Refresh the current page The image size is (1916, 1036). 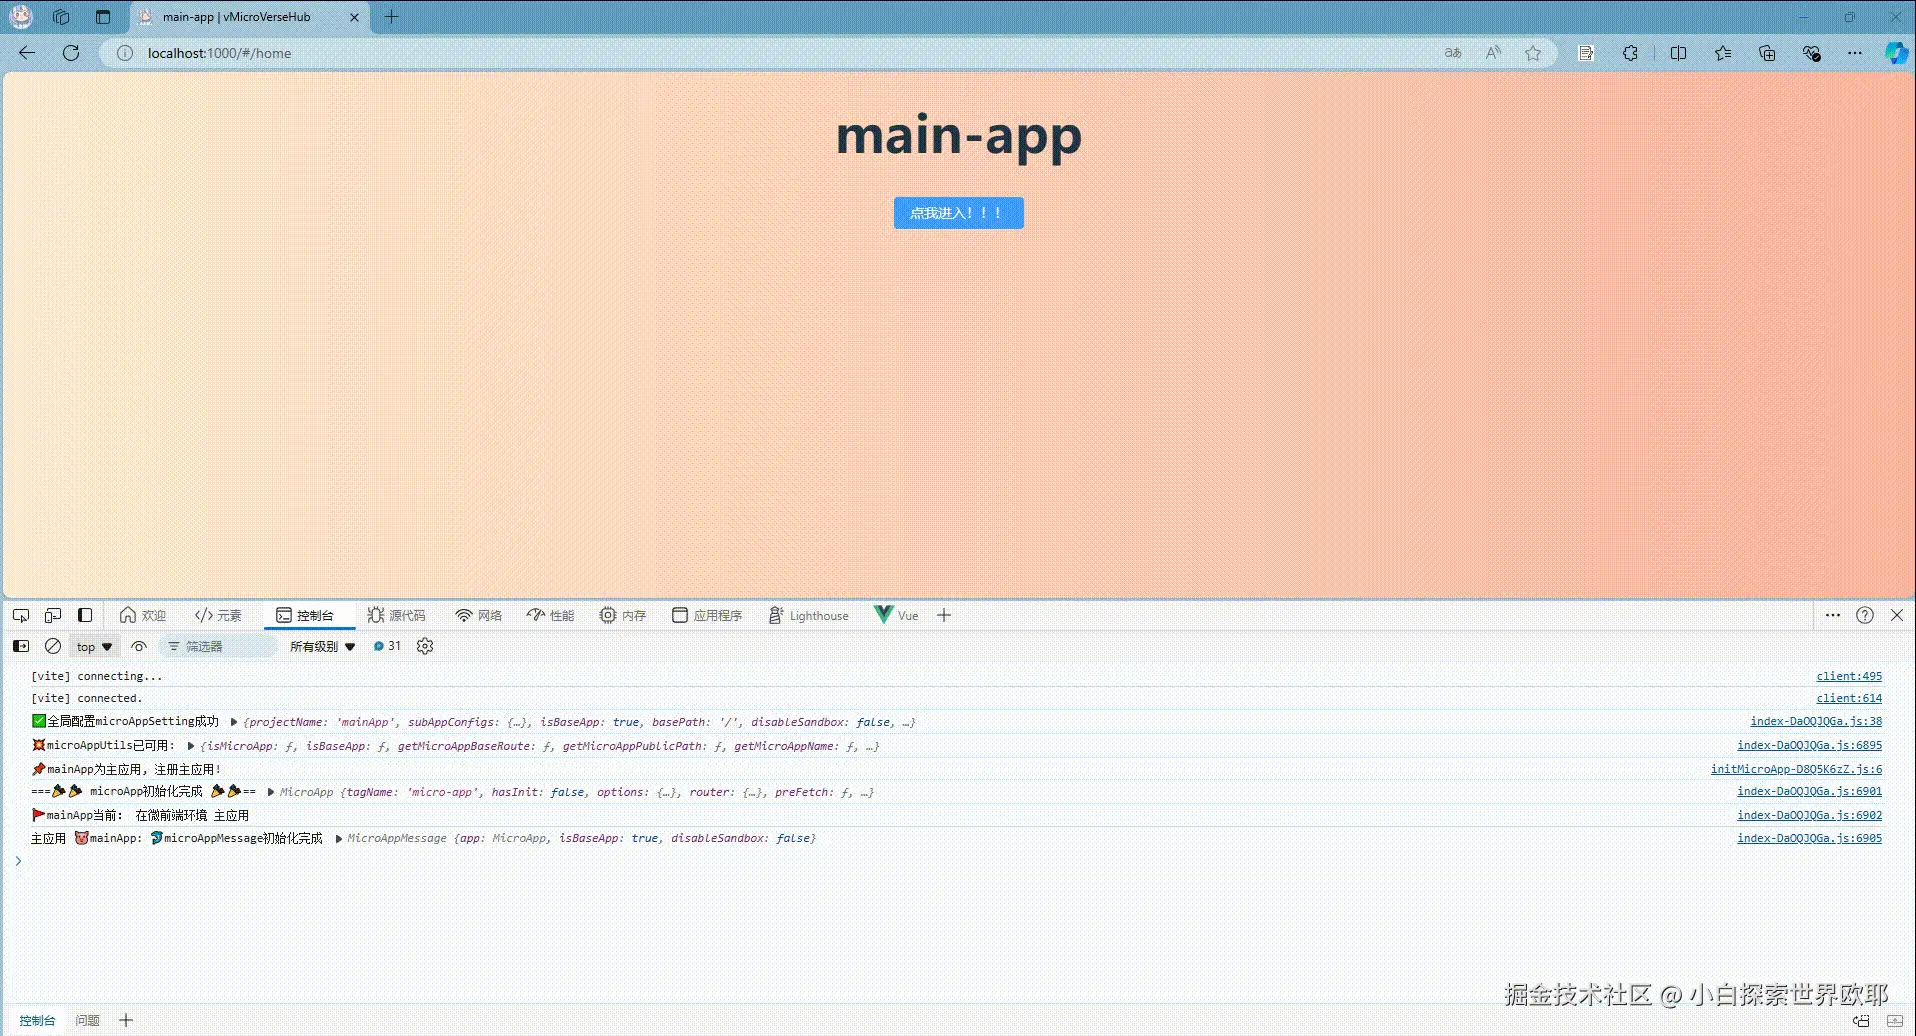tap(70, 53)
